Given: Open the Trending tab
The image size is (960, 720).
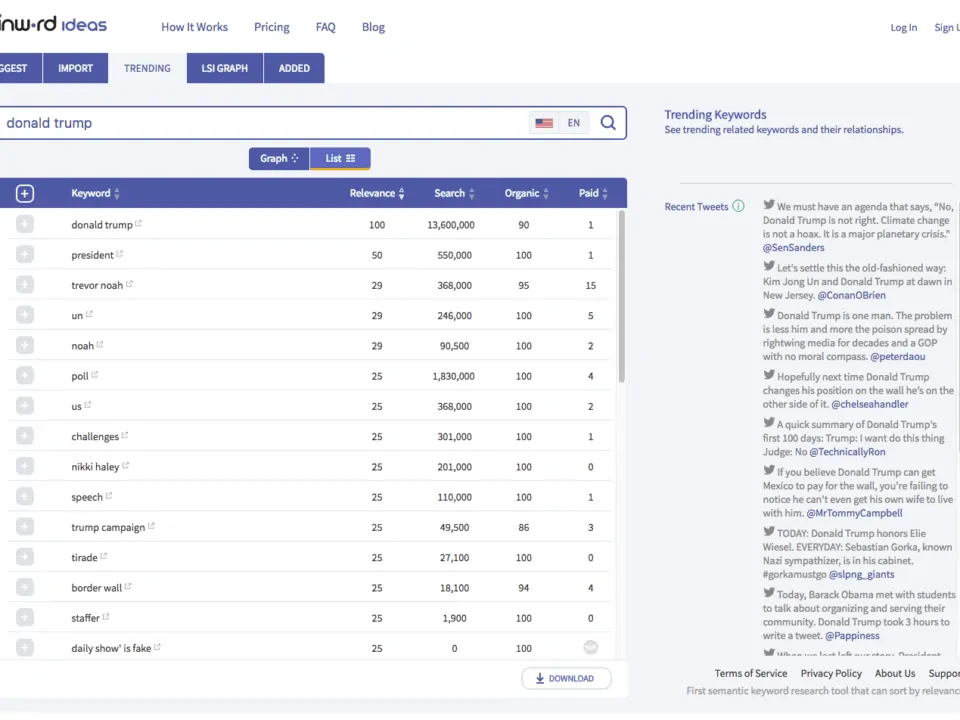Looking at the screenshot, I should click(147, 68).
